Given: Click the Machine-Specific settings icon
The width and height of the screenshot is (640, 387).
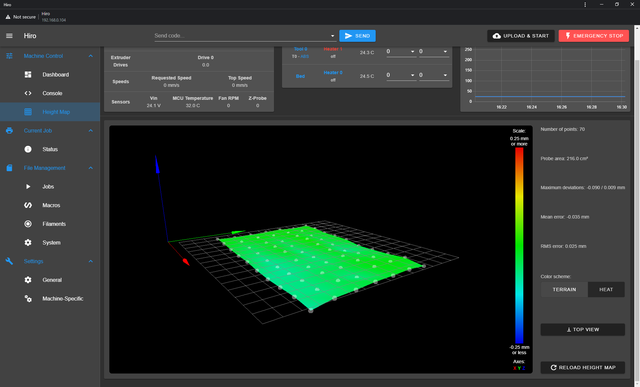Looking at the screenshot, I should pos(28,299).
